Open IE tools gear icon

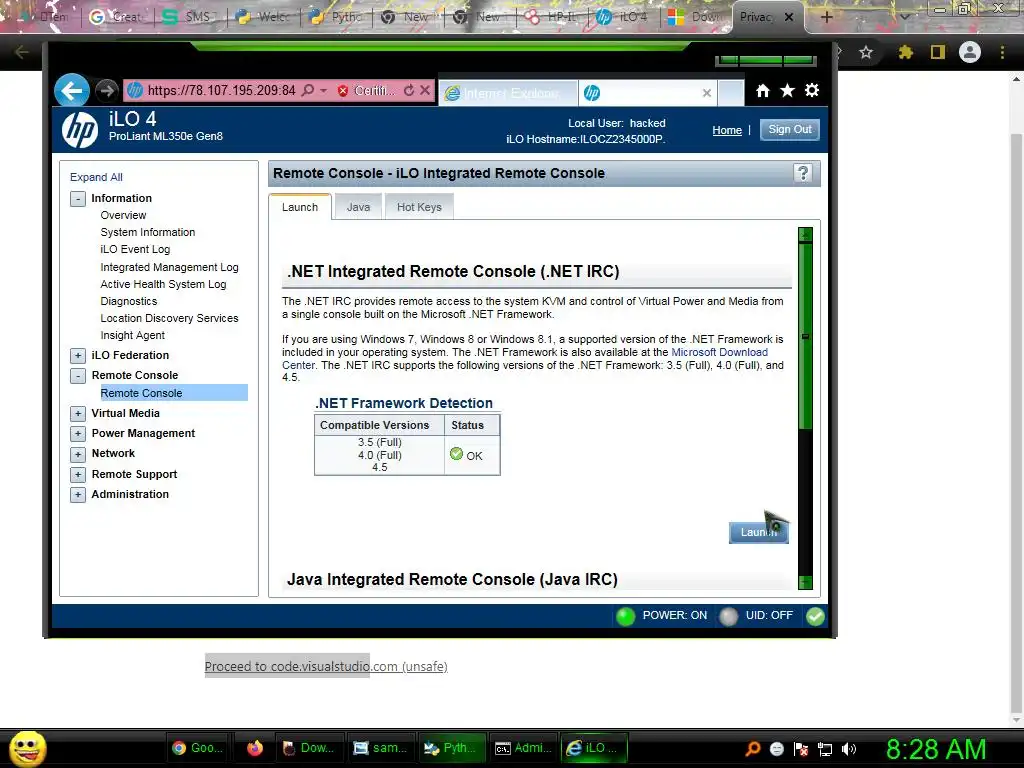click(812, 90)
